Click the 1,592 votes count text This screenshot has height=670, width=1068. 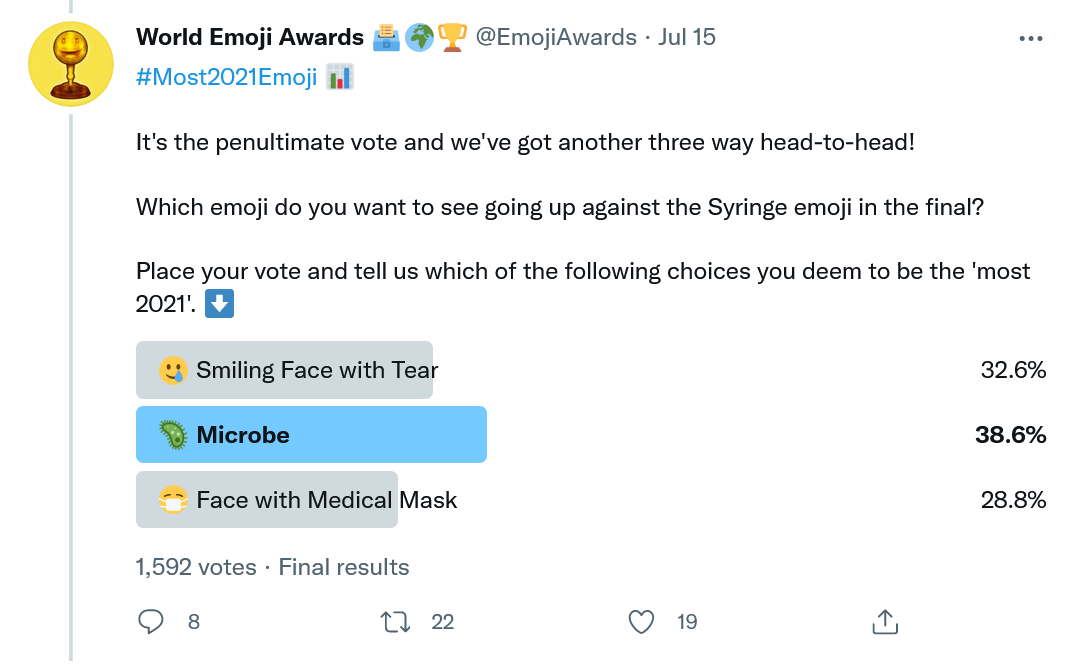click(x=195, y=567)
